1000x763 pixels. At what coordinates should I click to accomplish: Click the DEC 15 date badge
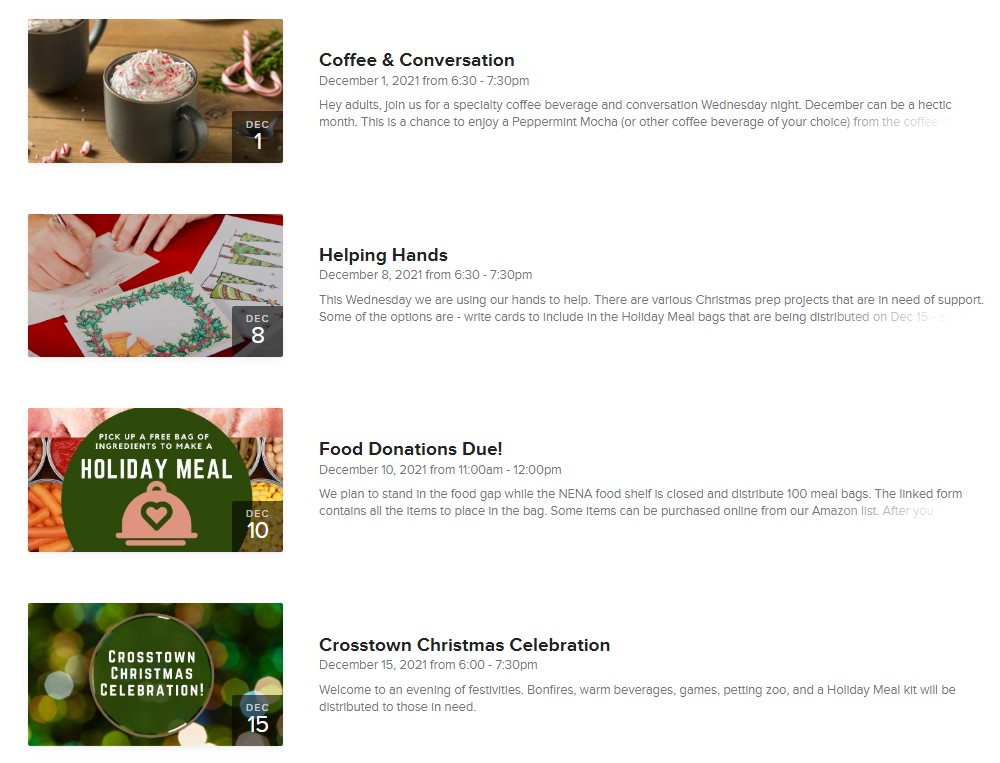(258, 720)
